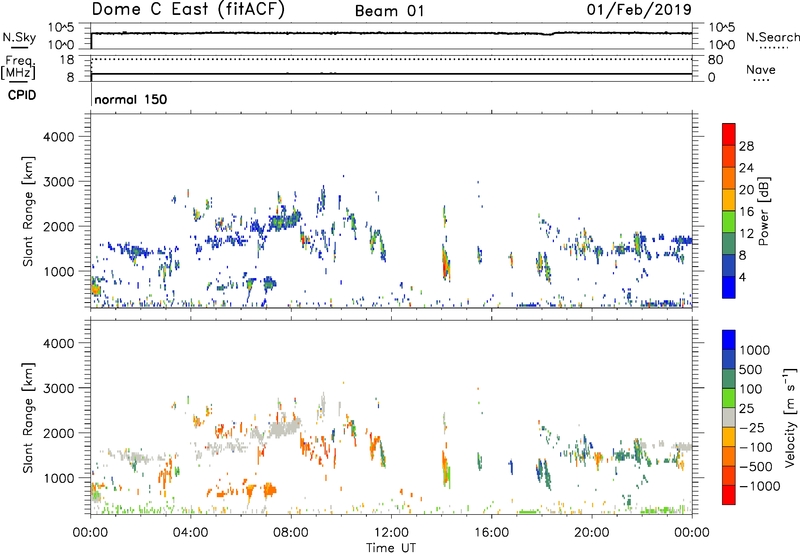Click the "Time UT" axis title

(391, 548)
